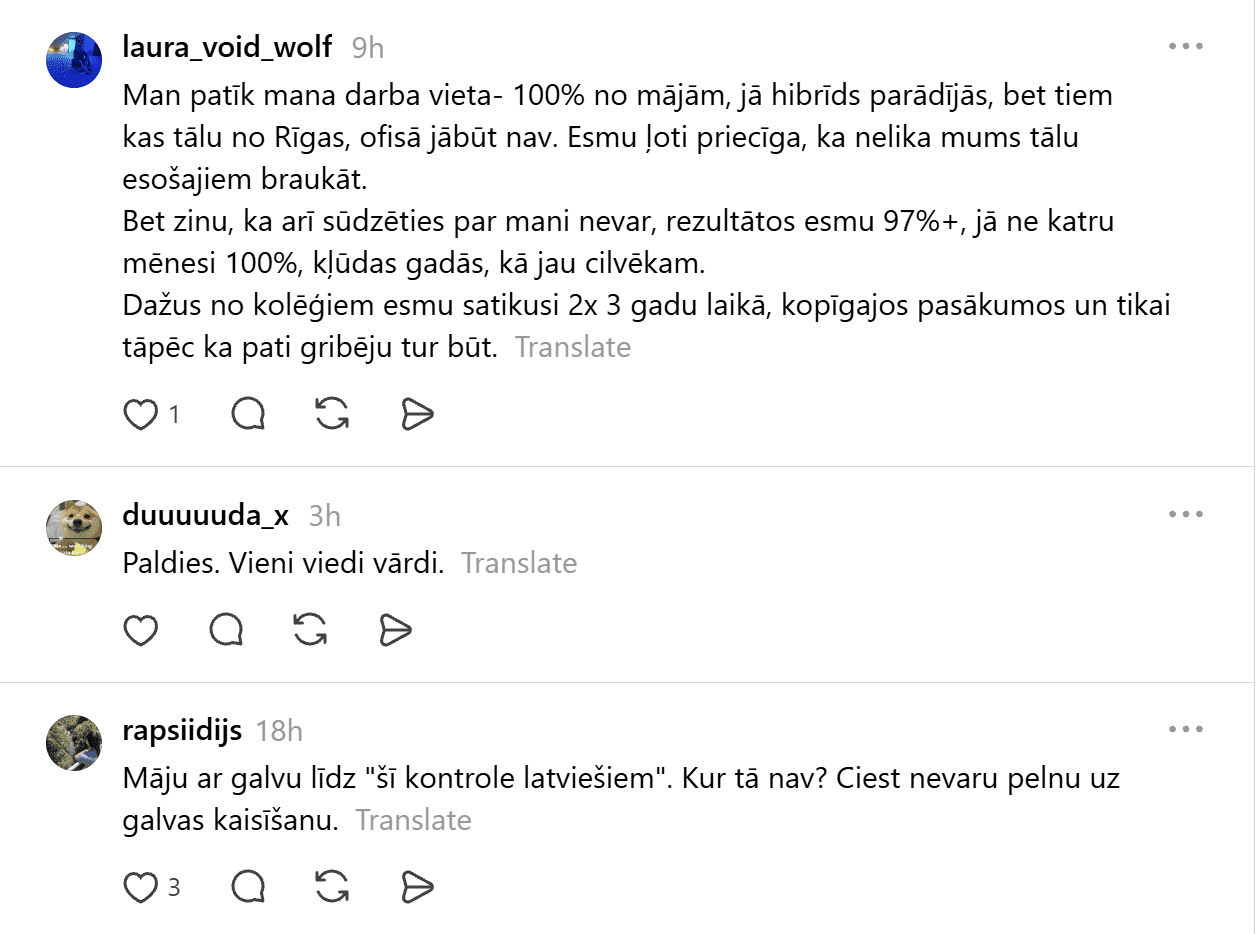Like duuuuuda_x's reply
1258x934 pixels.
click(141, 630)
